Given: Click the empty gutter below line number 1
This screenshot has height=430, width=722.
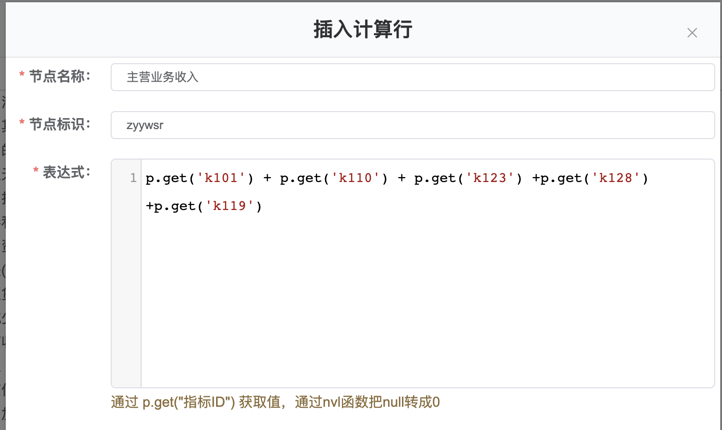Looking at the screenshot, I should pyautogui.click(x=126, y=300).
